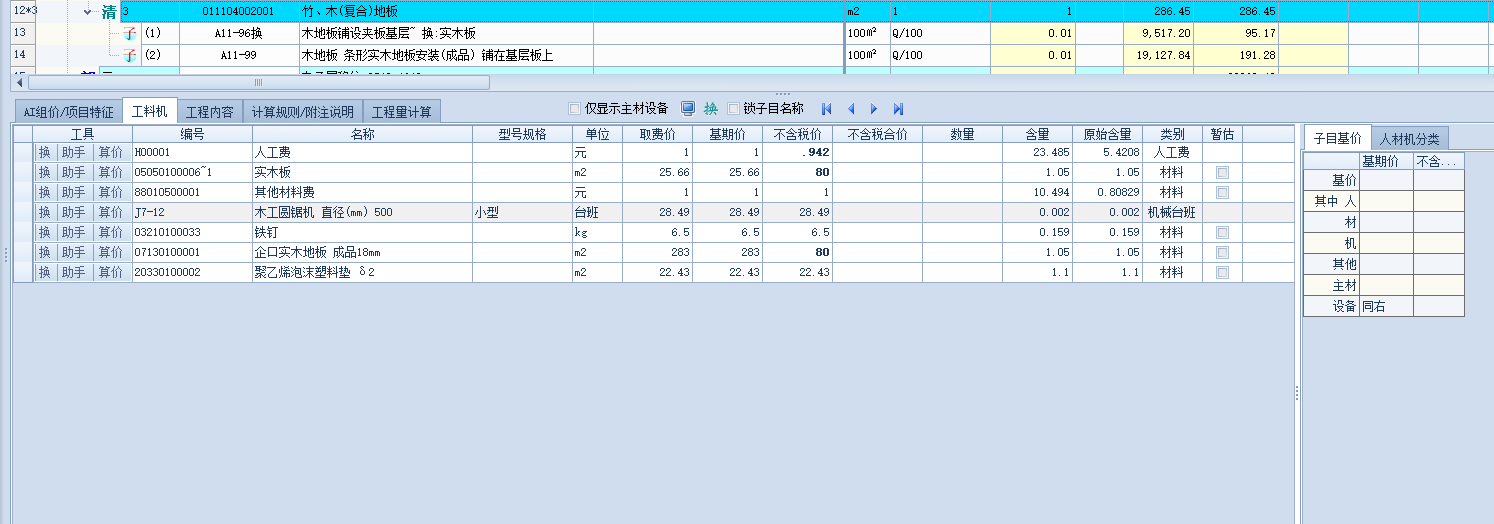Click the monitor display icon in toolbar
Screen dimensions: 1494x524
688,108
